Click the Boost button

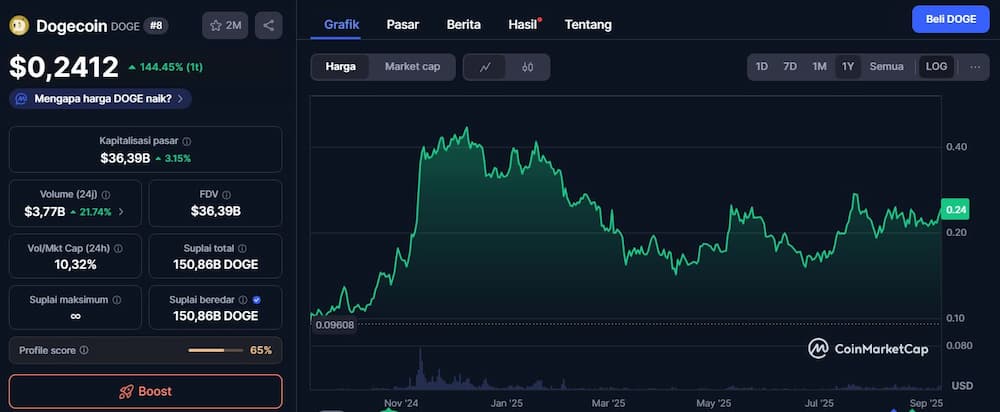click(x=145, y=392)
